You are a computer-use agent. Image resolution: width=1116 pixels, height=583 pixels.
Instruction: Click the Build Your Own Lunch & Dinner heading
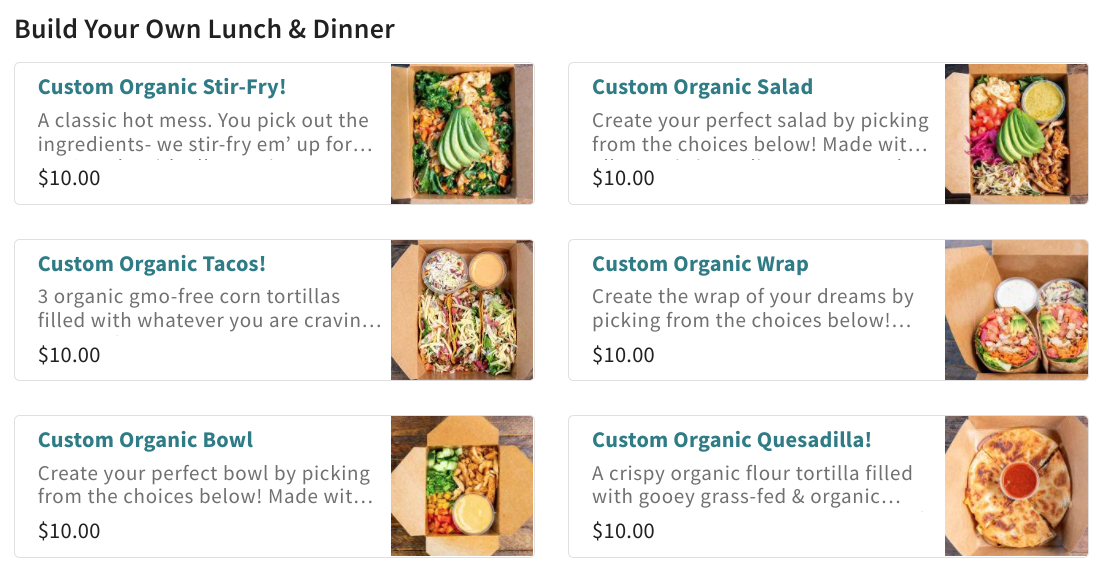tap(205, 29)
